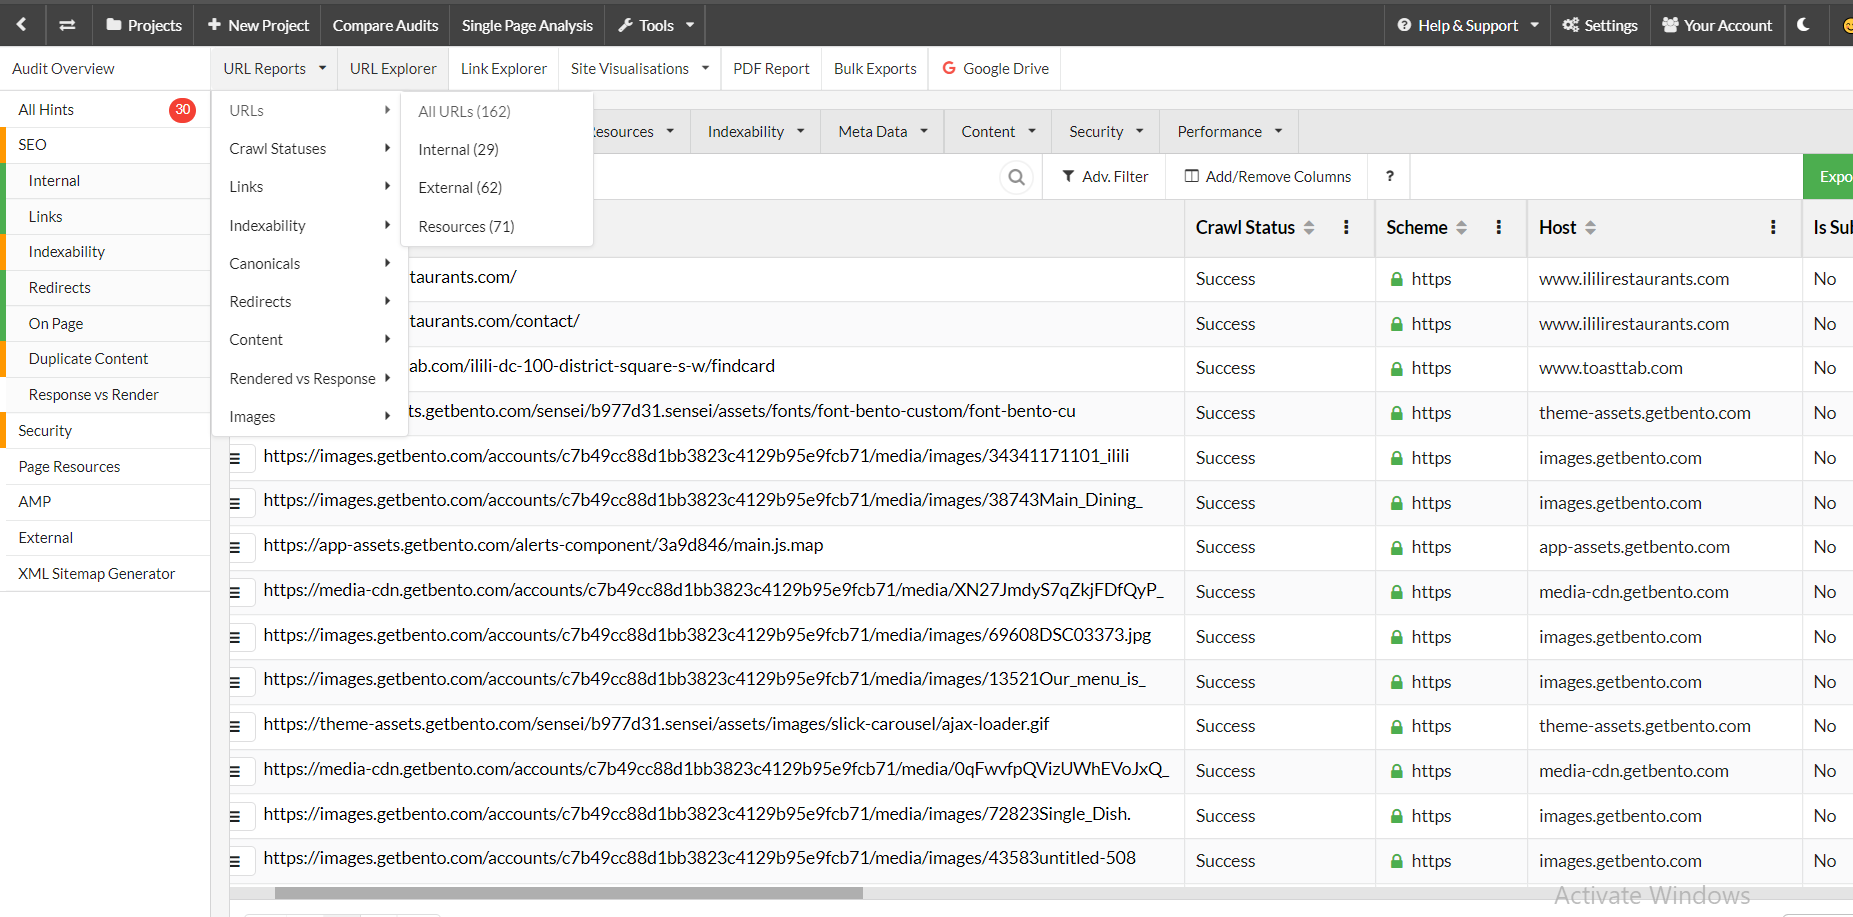
Task: Open Host column options menu
Action: point(1773,228)
